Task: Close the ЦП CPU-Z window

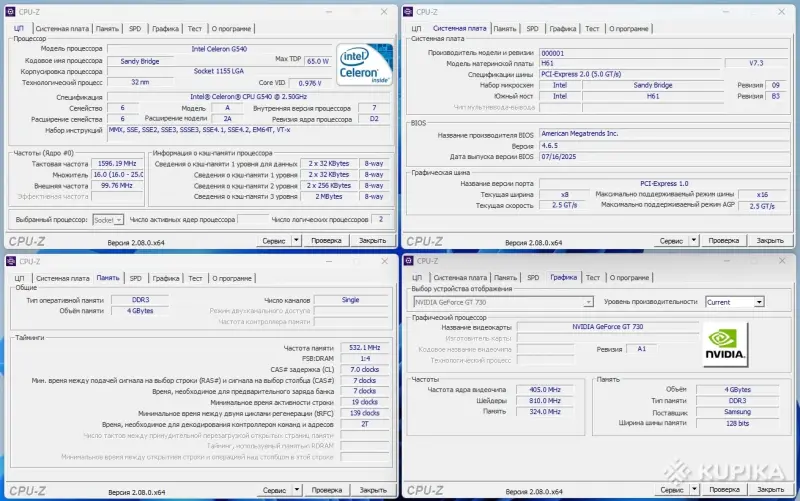Action: pyautogui.click(x=384, y=11)
